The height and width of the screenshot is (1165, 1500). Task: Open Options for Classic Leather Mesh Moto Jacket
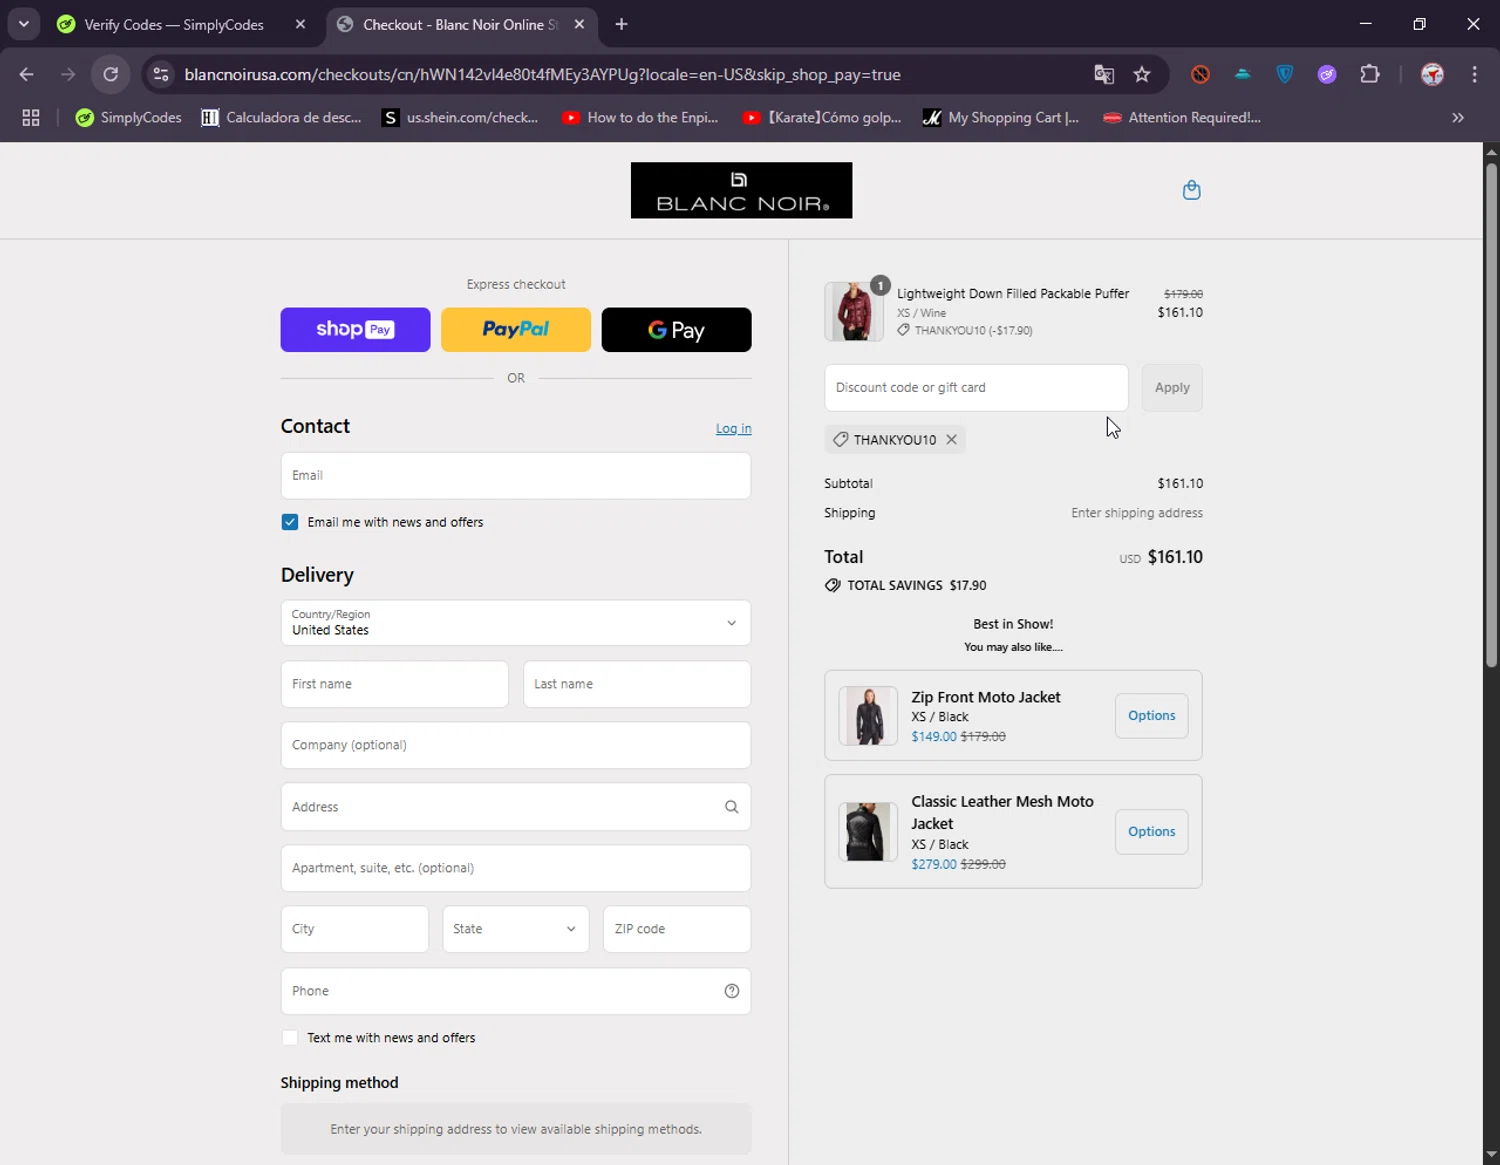(1151, 832)
